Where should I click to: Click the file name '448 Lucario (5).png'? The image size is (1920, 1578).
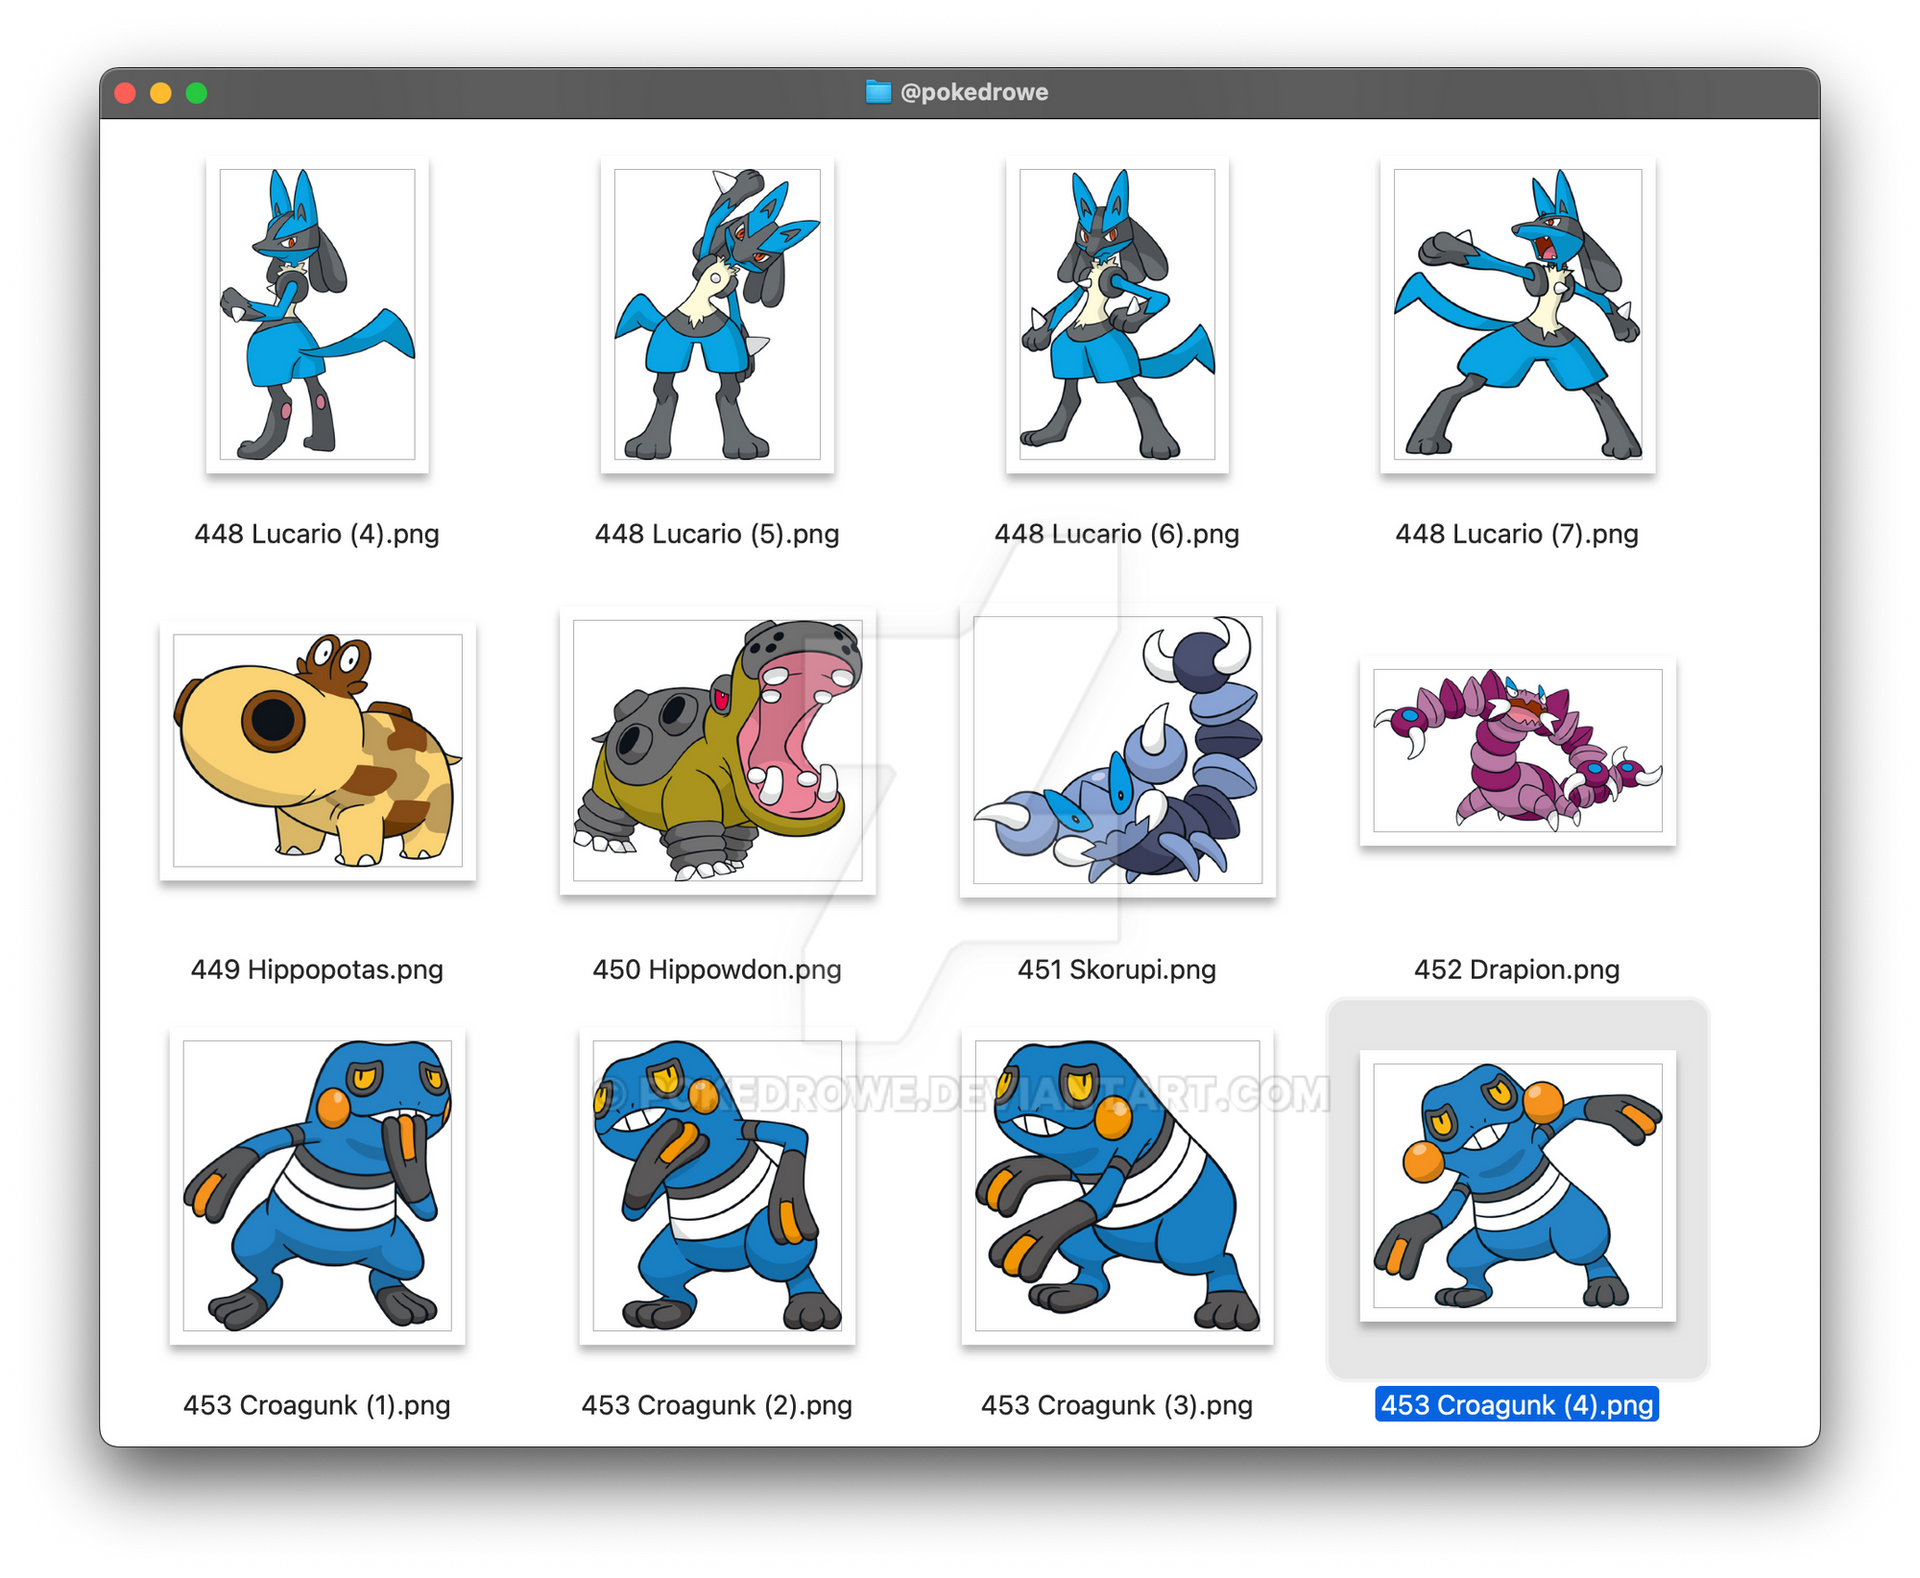(x=717, y=534)
